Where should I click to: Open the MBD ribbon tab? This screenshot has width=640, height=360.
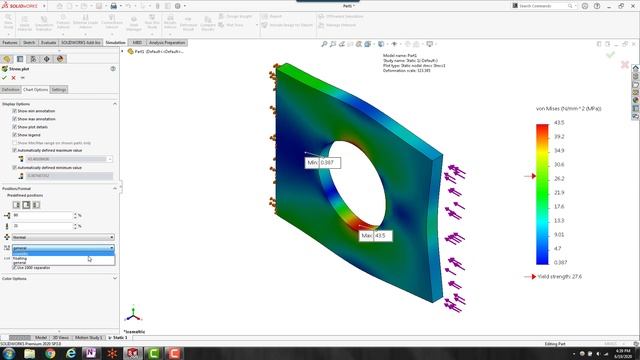[137, 42]
